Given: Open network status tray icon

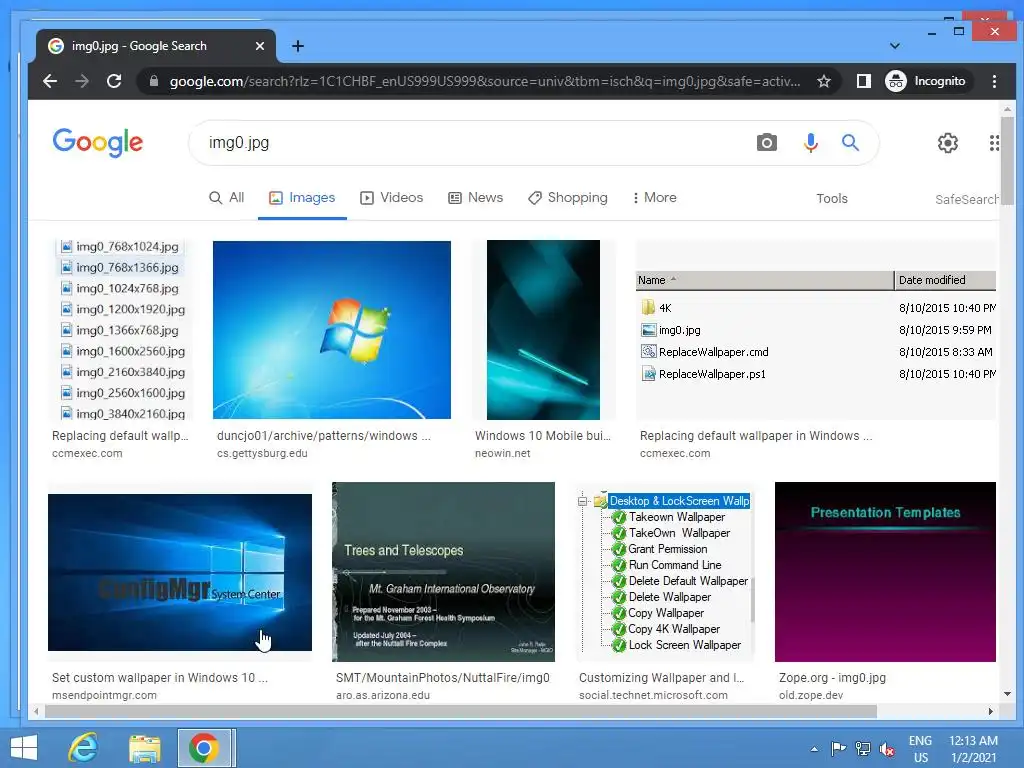Looking at the screenshot, I should tap(863, 749).
